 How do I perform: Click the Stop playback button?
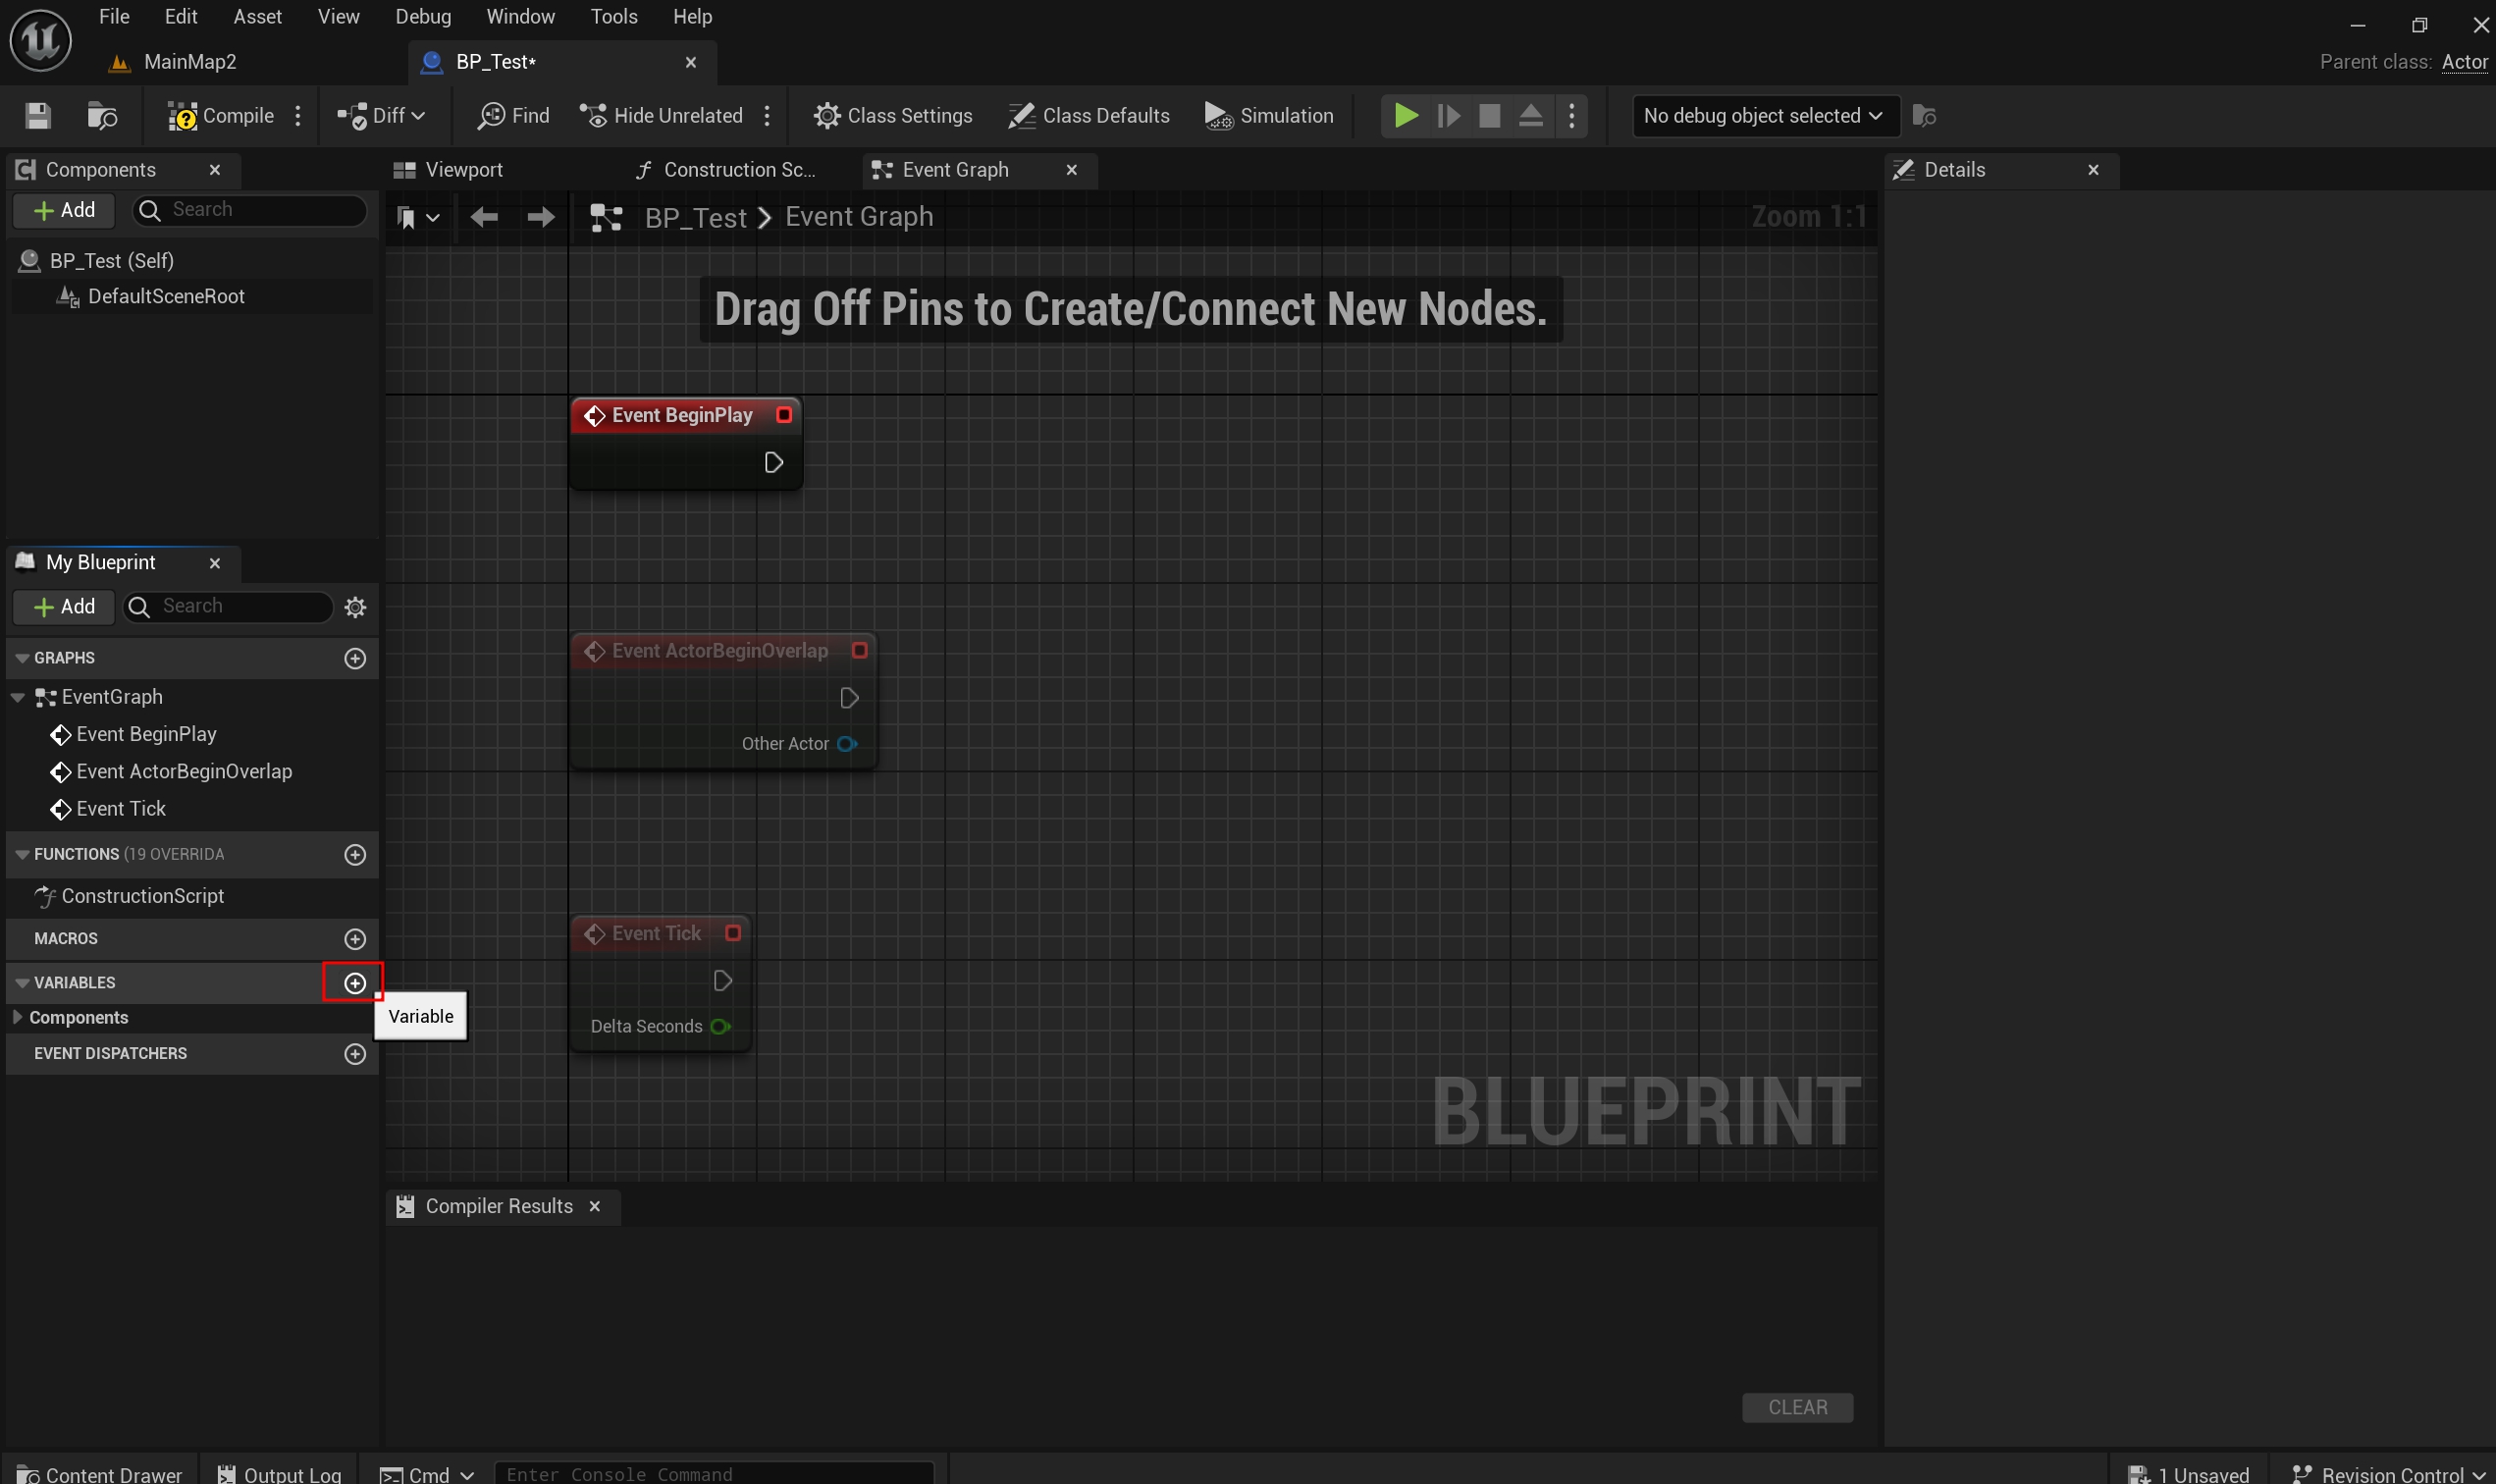pyautogui.click(x=1489, y=116)
